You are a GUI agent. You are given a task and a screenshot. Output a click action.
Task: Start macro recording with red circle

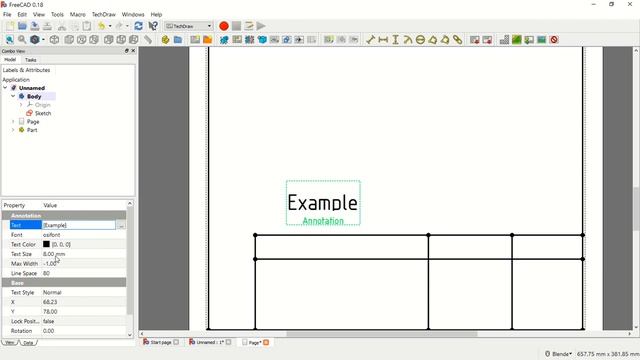224,26
